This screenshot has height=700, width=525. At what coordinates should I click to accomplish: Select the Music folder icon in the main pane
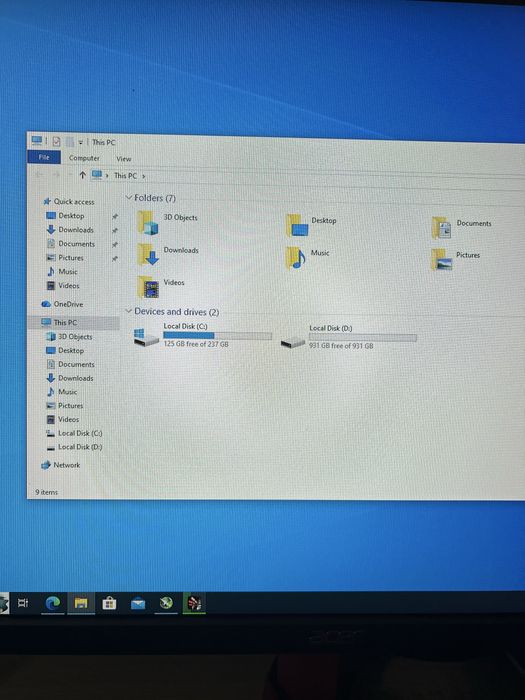[x=296, y=258]
